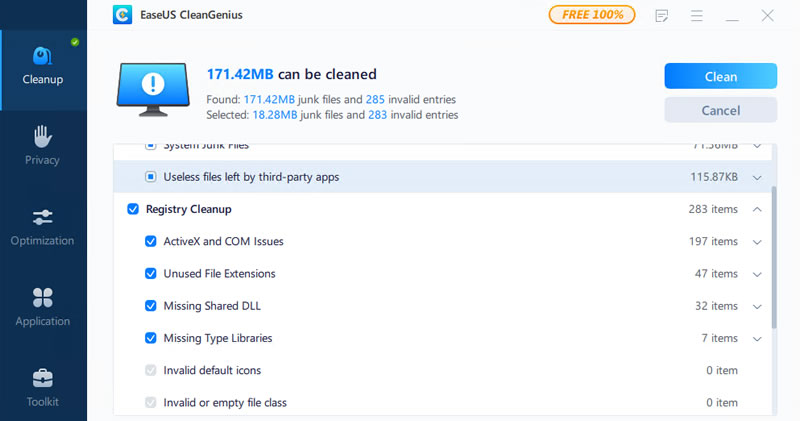Image resolution: width=800 pixels, height=421 pixels.
Task: Toggle Useless files left by third-party apps checkbox
Action: 151,177
